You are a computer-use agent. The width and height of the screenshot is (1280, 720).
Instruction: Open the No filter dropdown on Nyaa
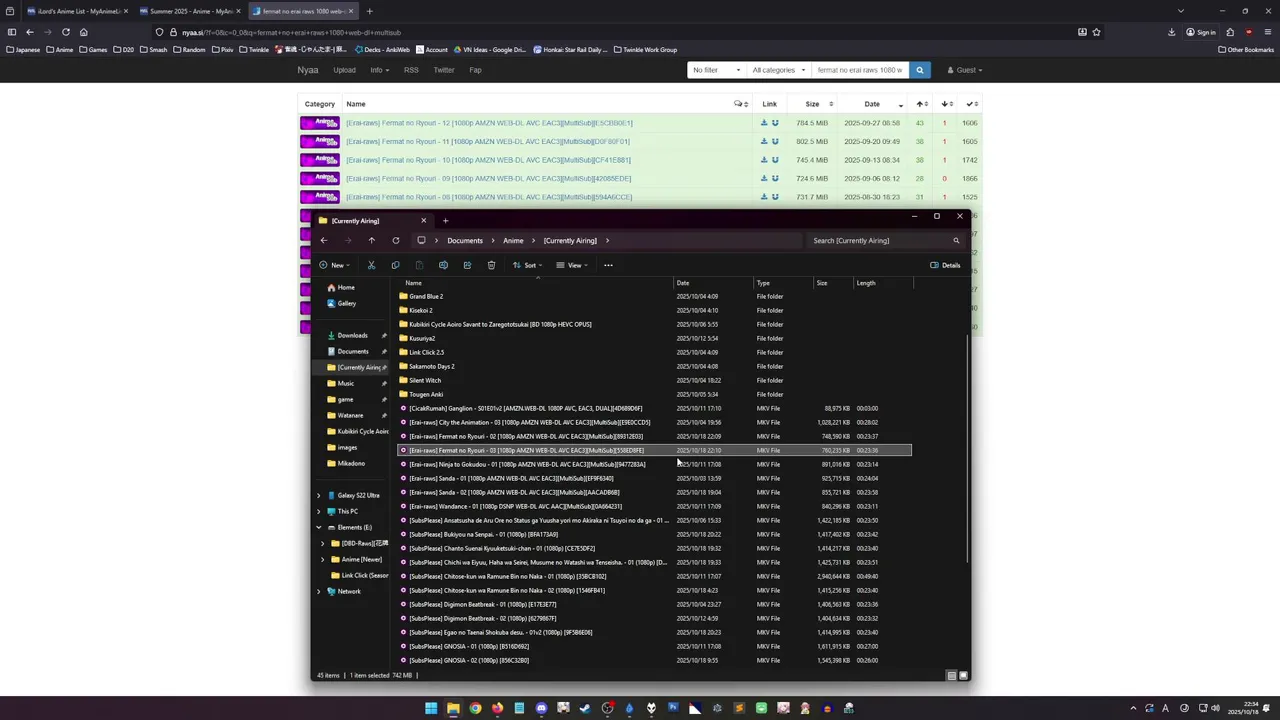coord(716,70)
